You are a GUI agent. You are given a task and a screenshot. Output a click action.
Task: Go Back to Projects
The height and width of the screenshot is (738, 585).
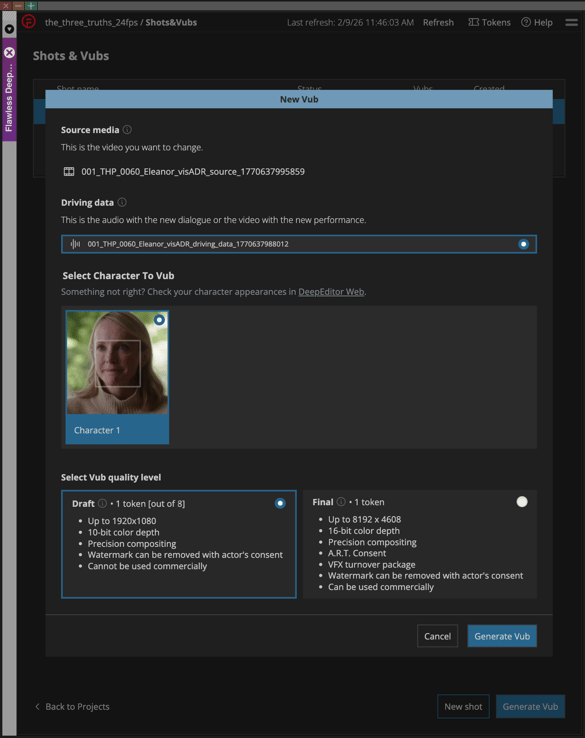click(77, 706)
